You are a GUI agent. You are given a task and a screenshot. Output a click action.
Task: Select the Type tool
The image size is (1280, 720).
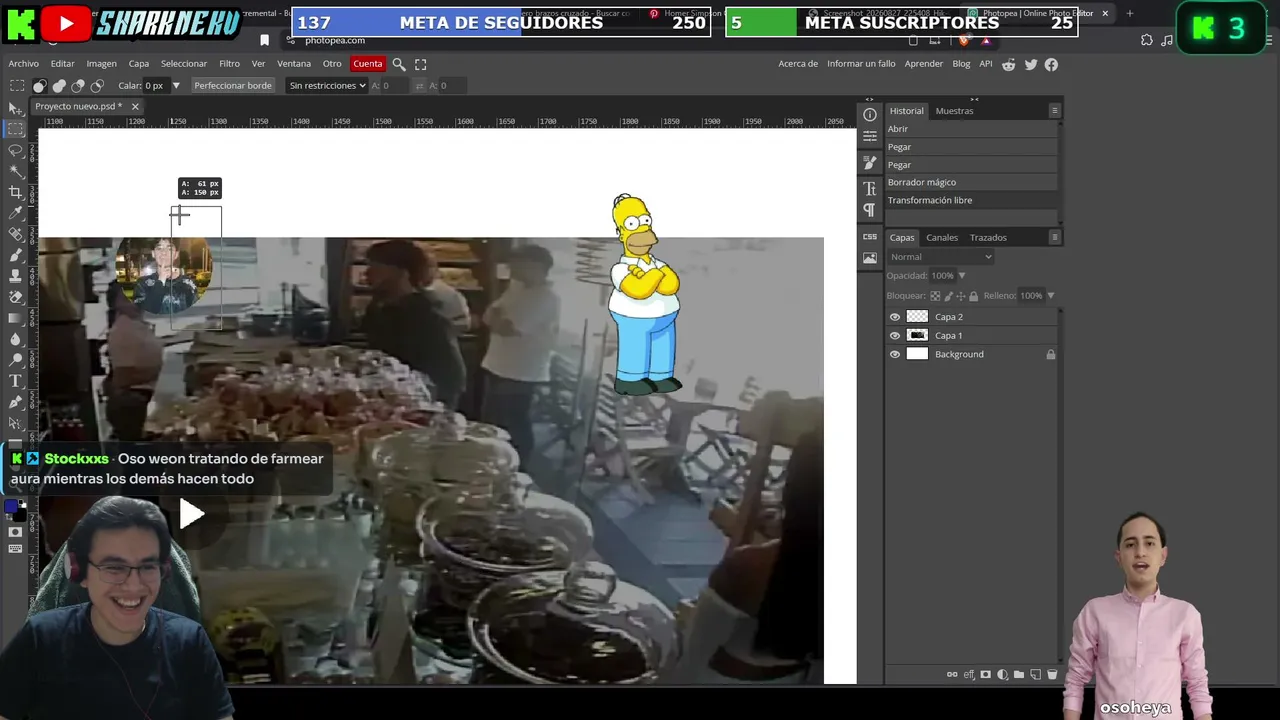(16, 381)
